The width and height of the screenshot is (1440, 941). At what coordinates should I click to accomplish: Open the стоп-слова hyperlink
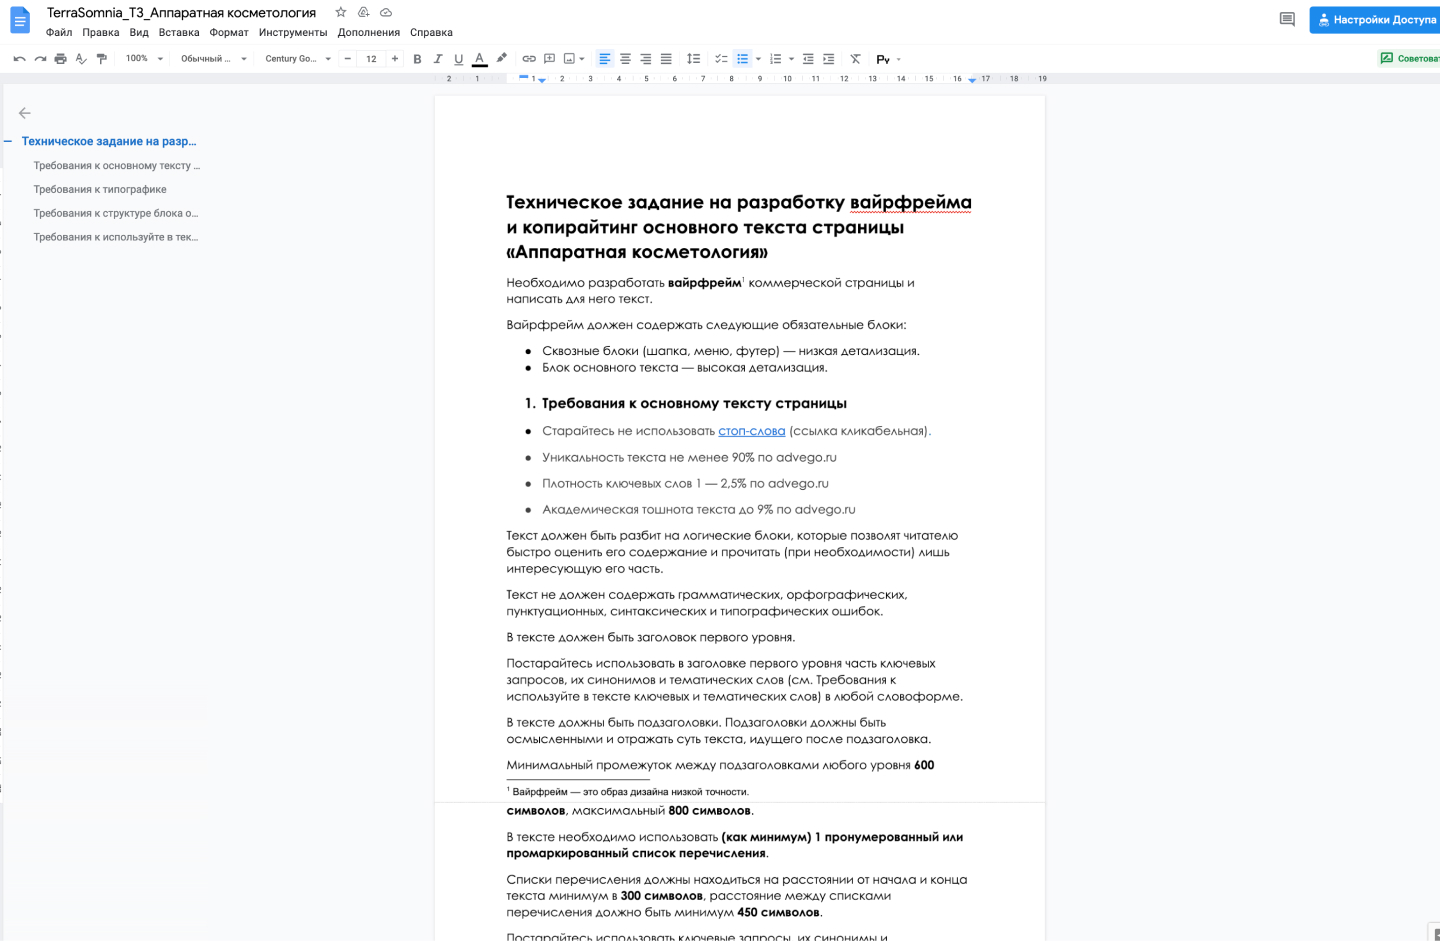pyautogui.click(x=752, y=431)
